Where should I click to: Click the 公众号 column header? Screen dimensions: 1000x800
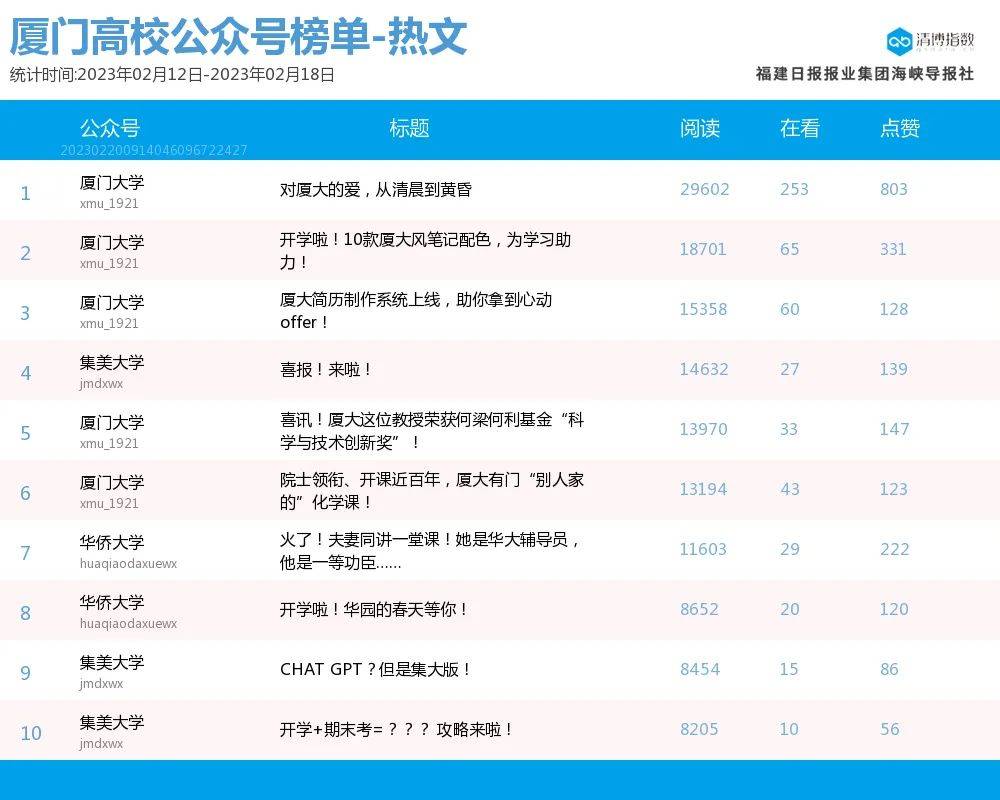point(110,128)
